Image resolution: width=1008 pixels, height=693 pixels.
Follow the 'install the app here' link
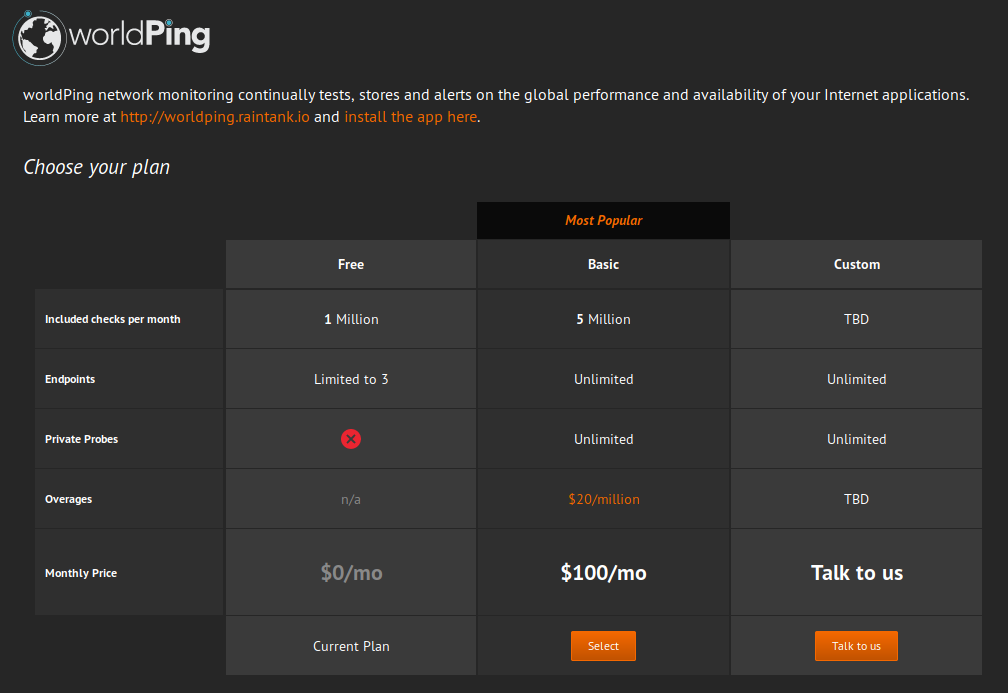[411, 117]
